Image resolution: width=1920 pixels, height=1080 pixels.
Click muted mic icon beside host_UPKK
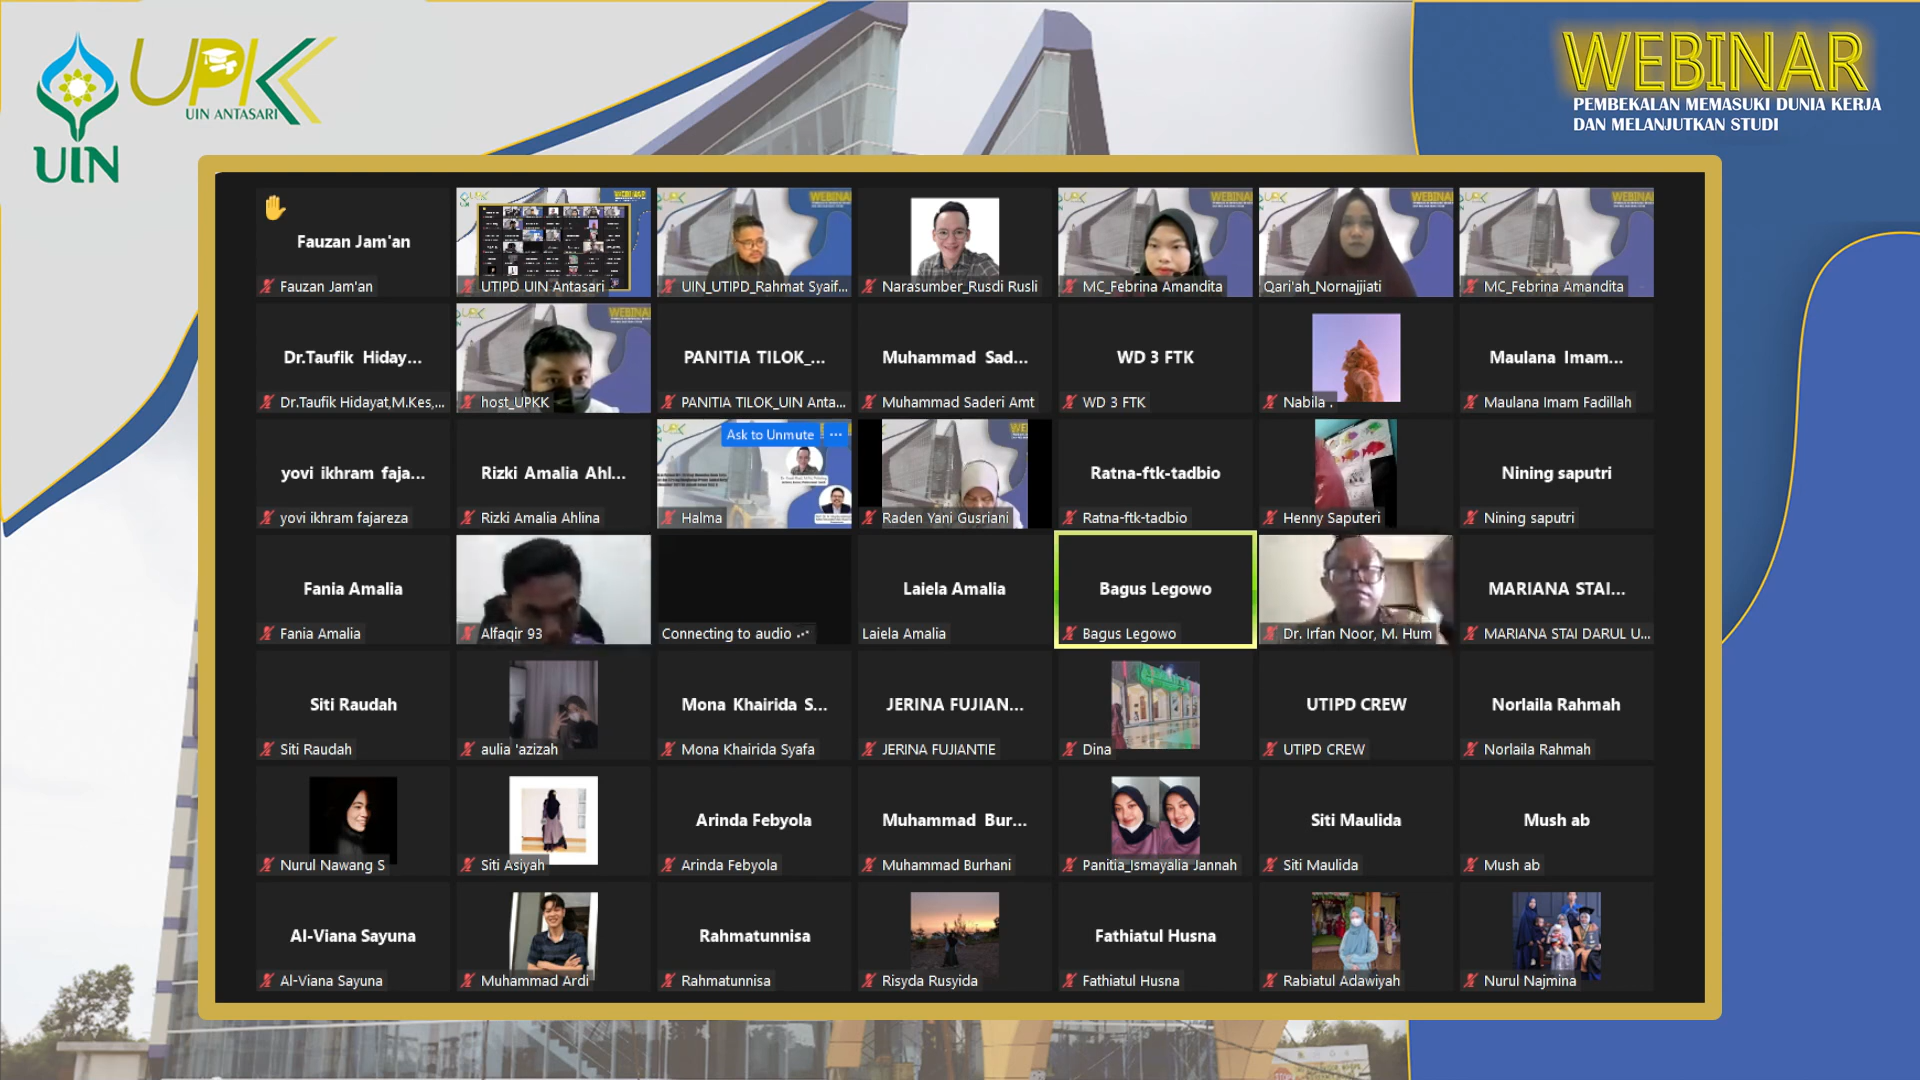point(468,402)
